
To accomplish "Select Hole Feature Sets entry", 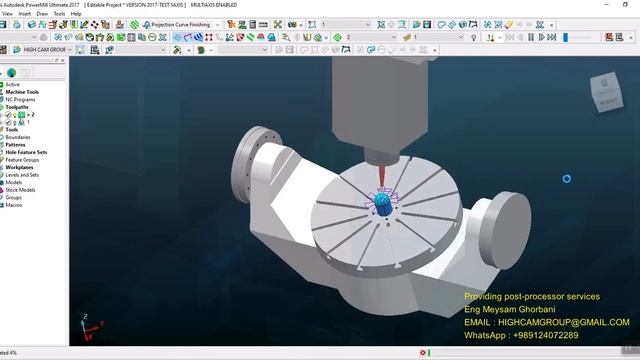I will coord(26,152).
